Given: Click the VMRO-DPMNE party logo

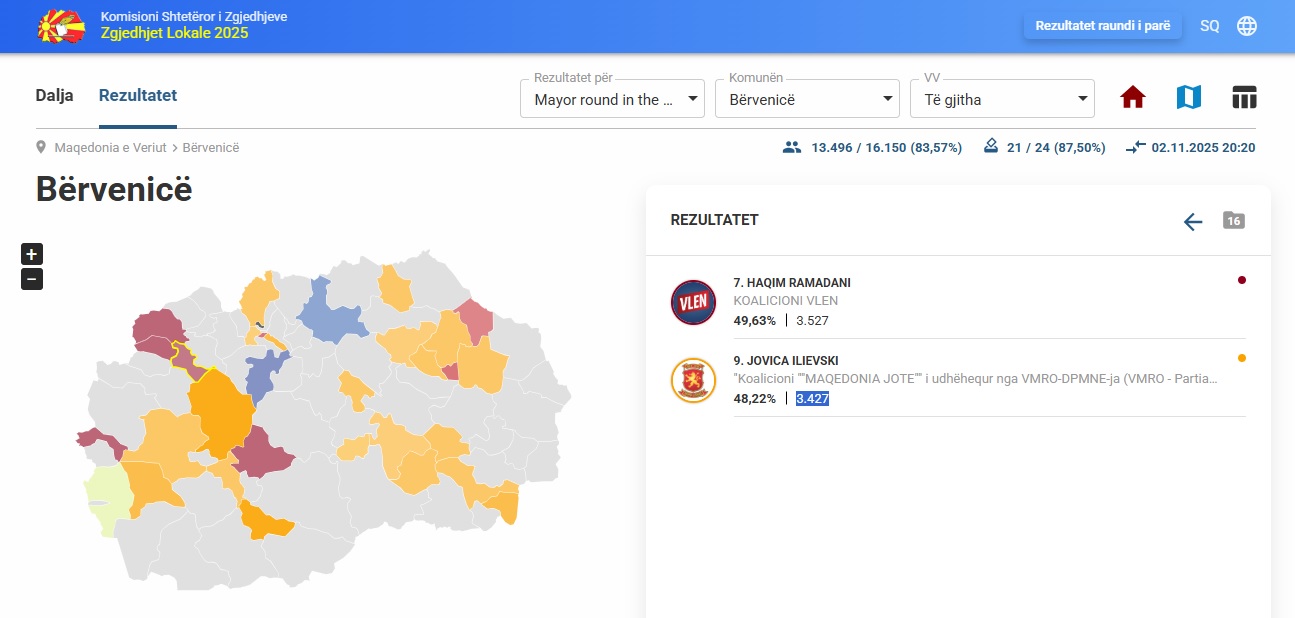Looking at the screenshot, I should (x=693, y=381).
